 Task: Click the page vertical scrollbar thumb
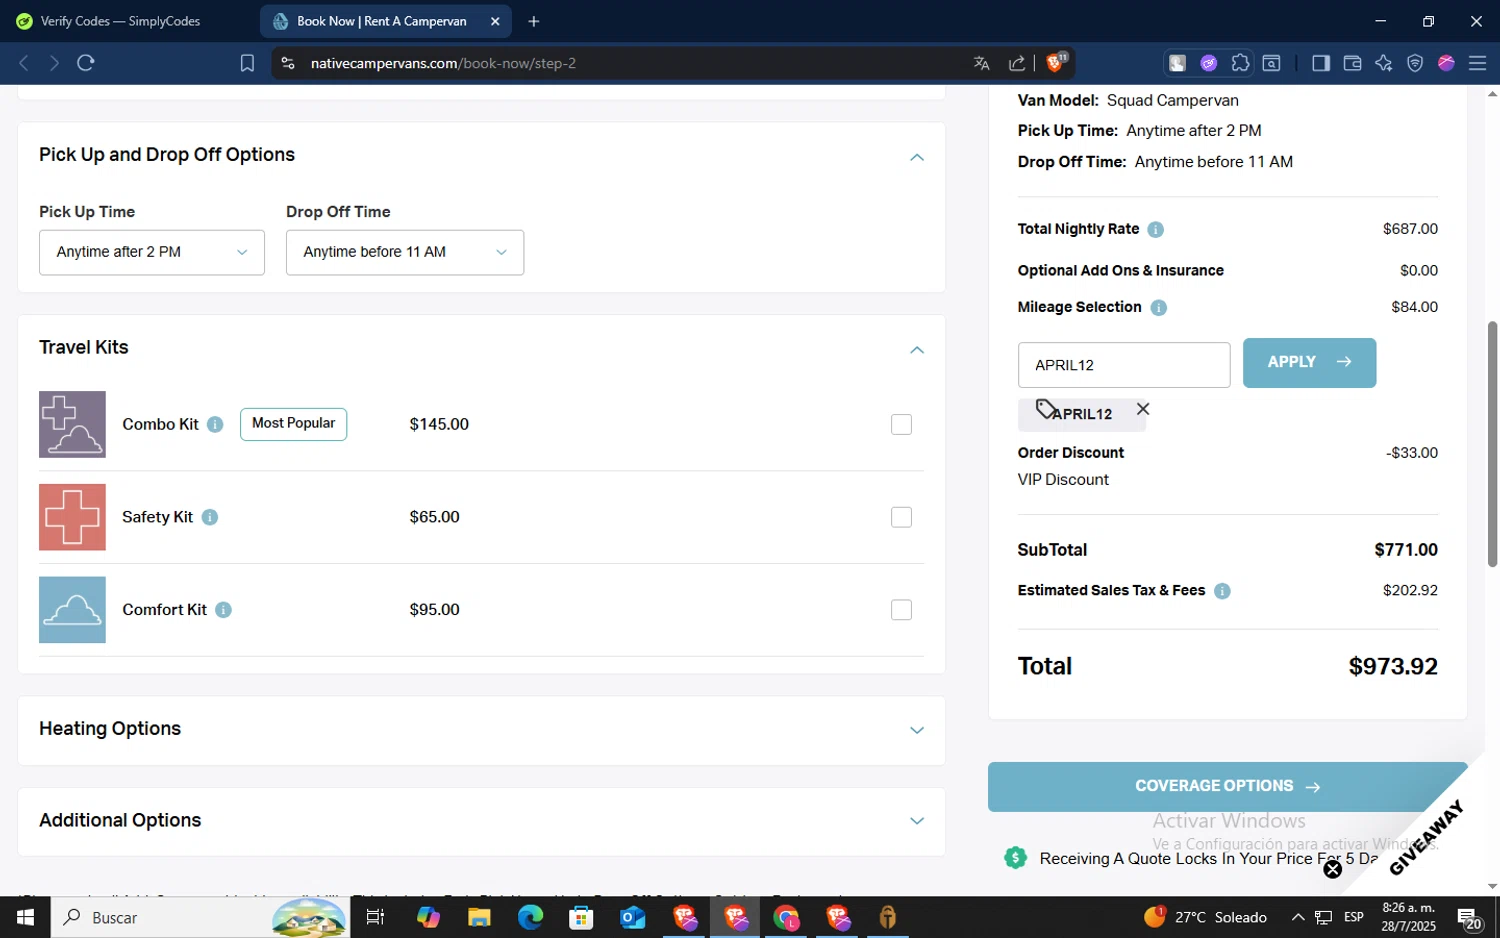coord(1492,445)
